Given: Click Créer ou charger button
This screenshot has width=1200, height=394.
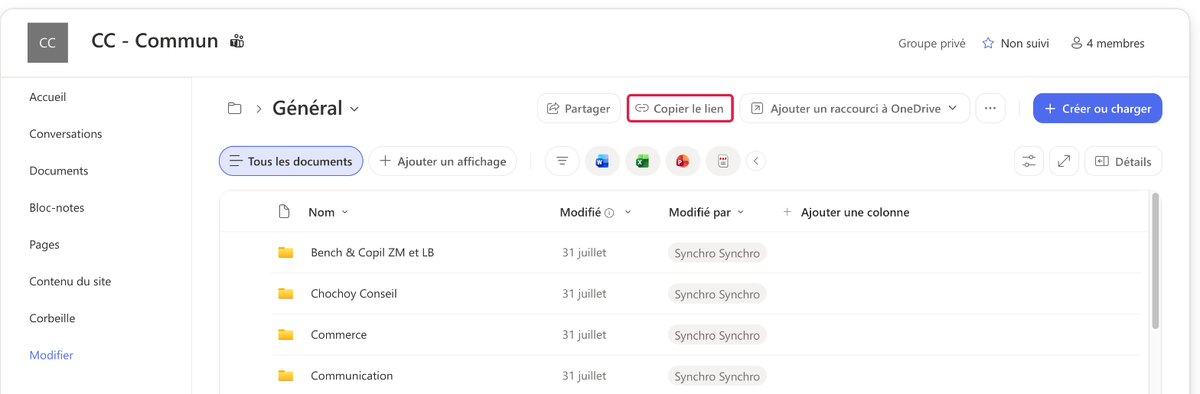Looking at the screenshot, I should 1098,108.
